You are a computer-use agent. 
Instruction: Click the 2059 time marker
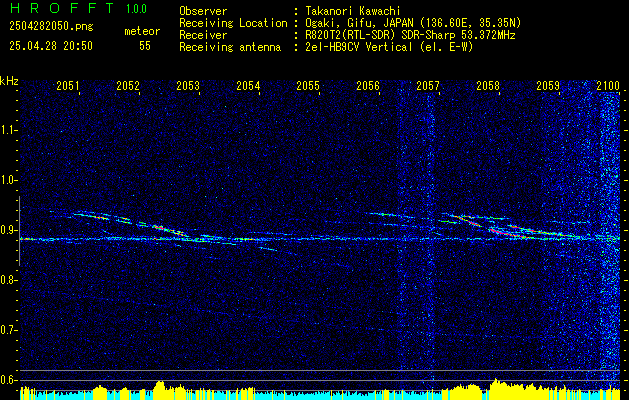click(548, 85)
